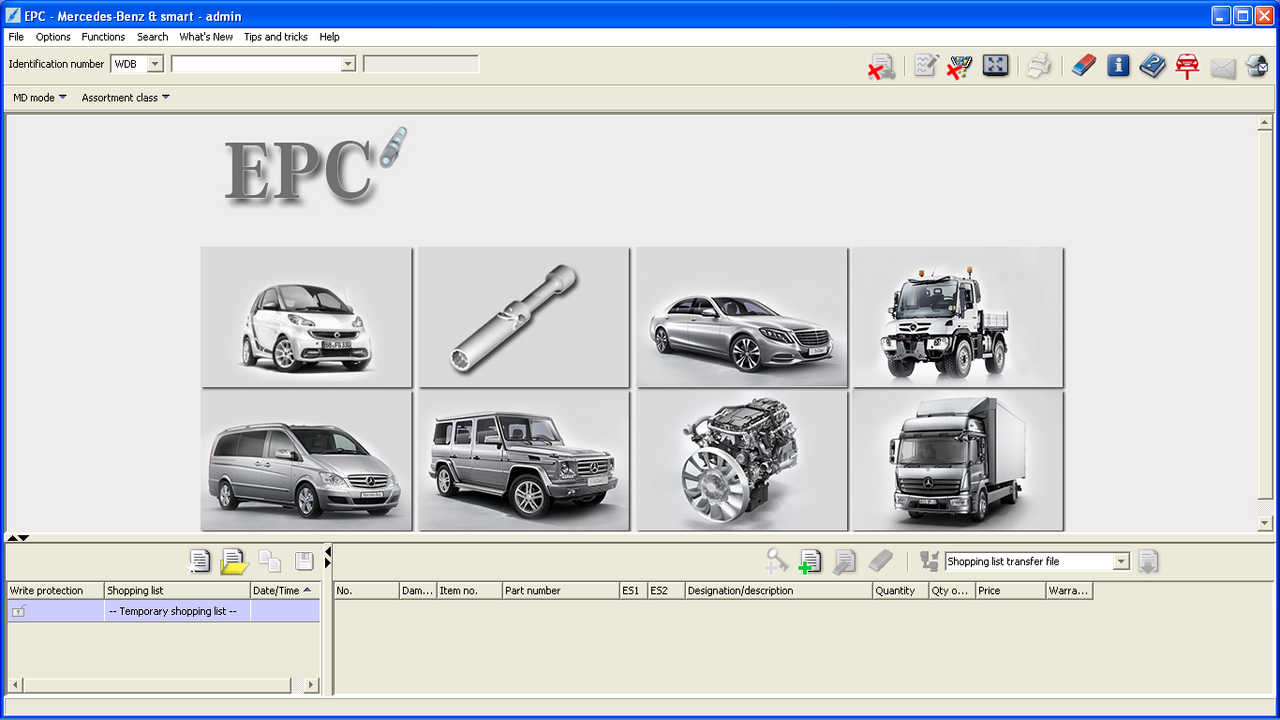The width and height of the screenshot is (1280, 720).
Task: Click the delete vehicle data icon with red X
Action: click(x=881, y=67)
